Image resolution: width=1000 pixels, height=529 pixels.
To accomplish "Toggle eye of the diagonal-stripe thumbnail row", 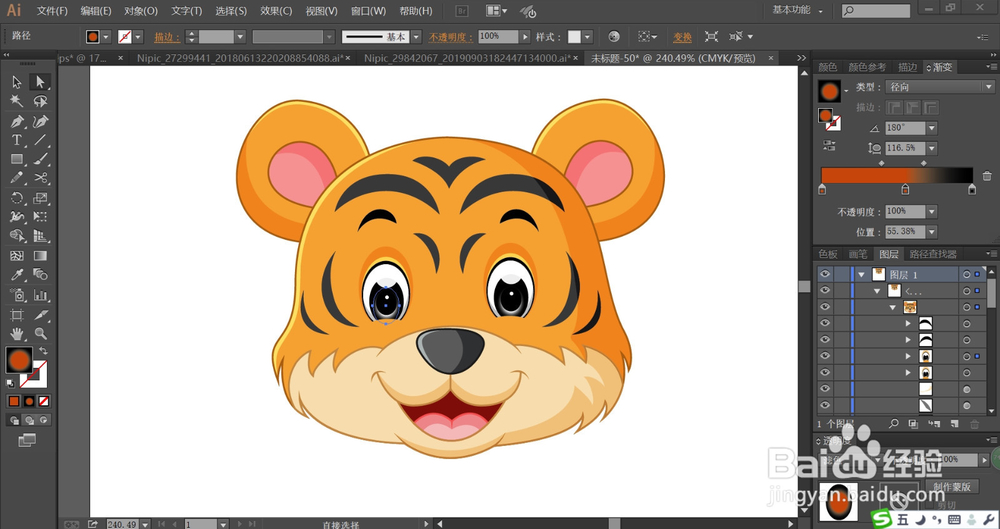I will click(x=825, y=405).
